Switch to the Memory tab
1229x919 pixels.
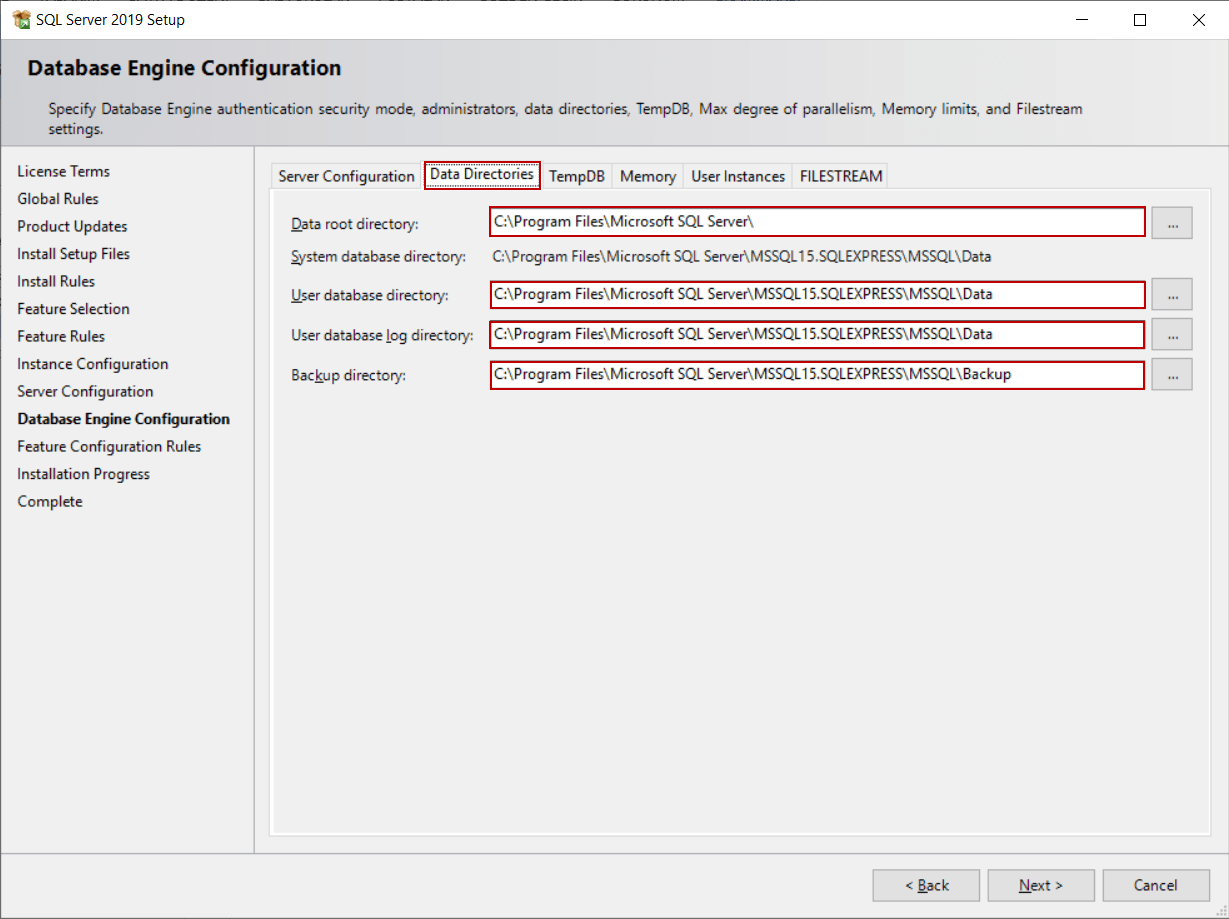[x=647, y=175]
